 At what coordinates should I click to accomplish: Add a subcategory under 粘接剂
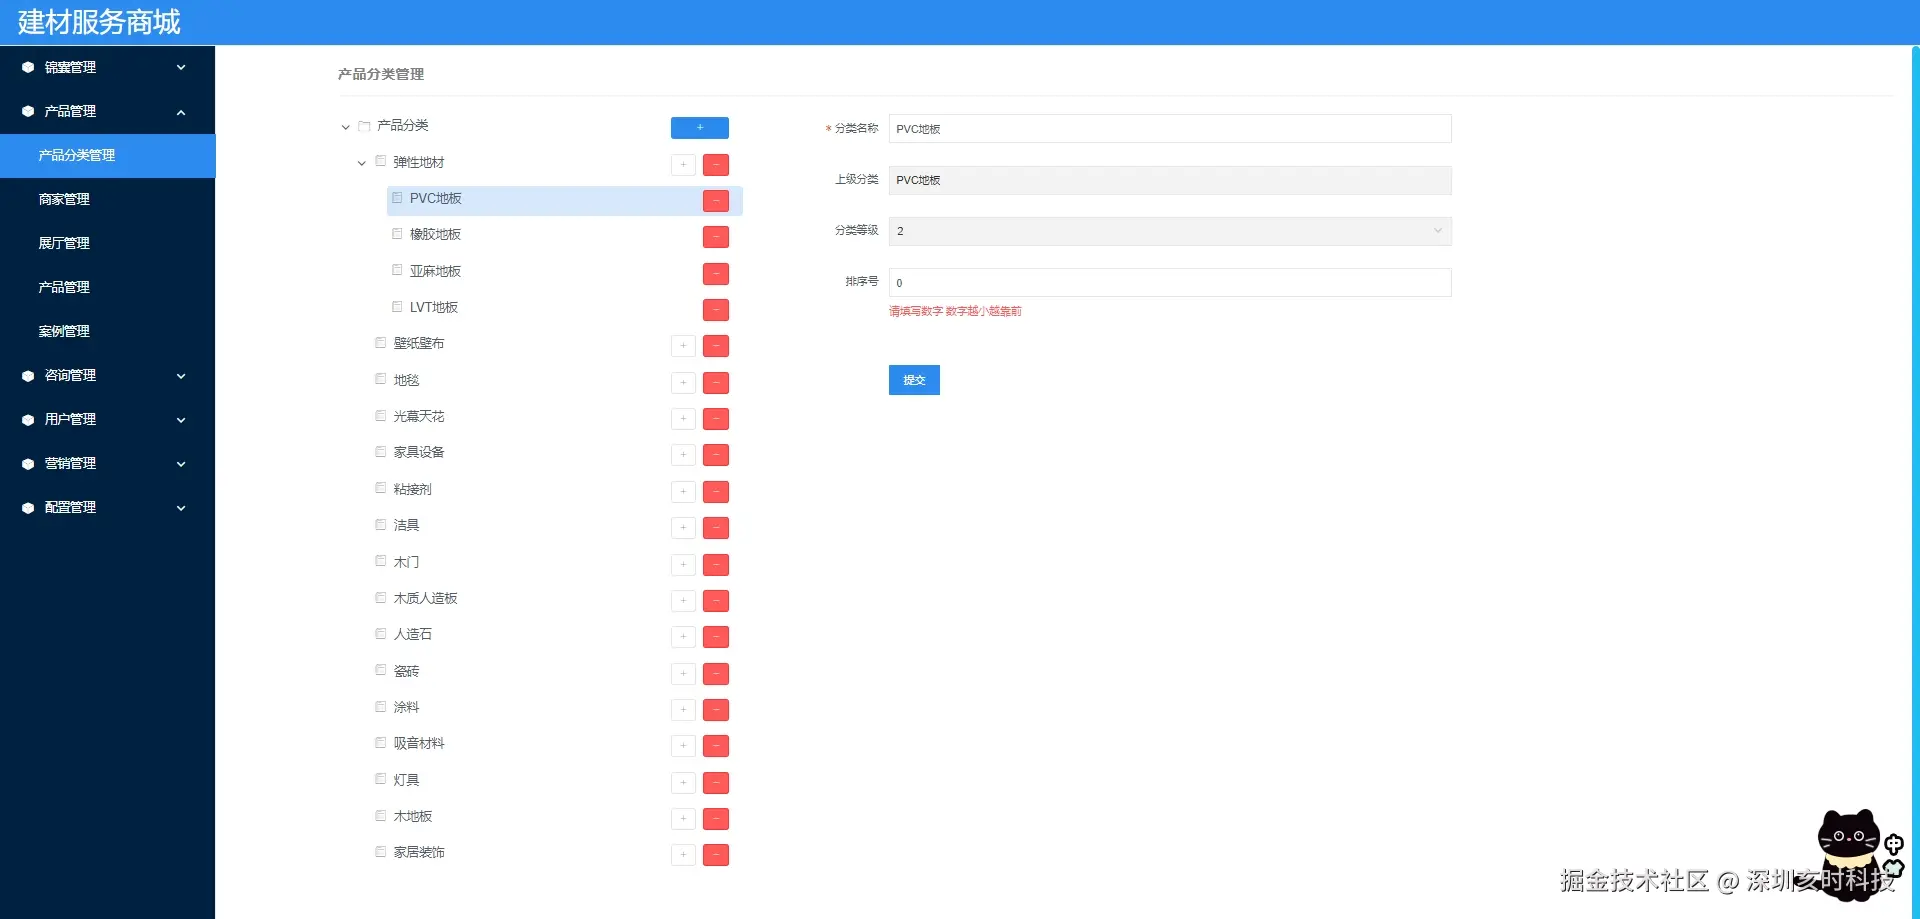click(683, 492)
